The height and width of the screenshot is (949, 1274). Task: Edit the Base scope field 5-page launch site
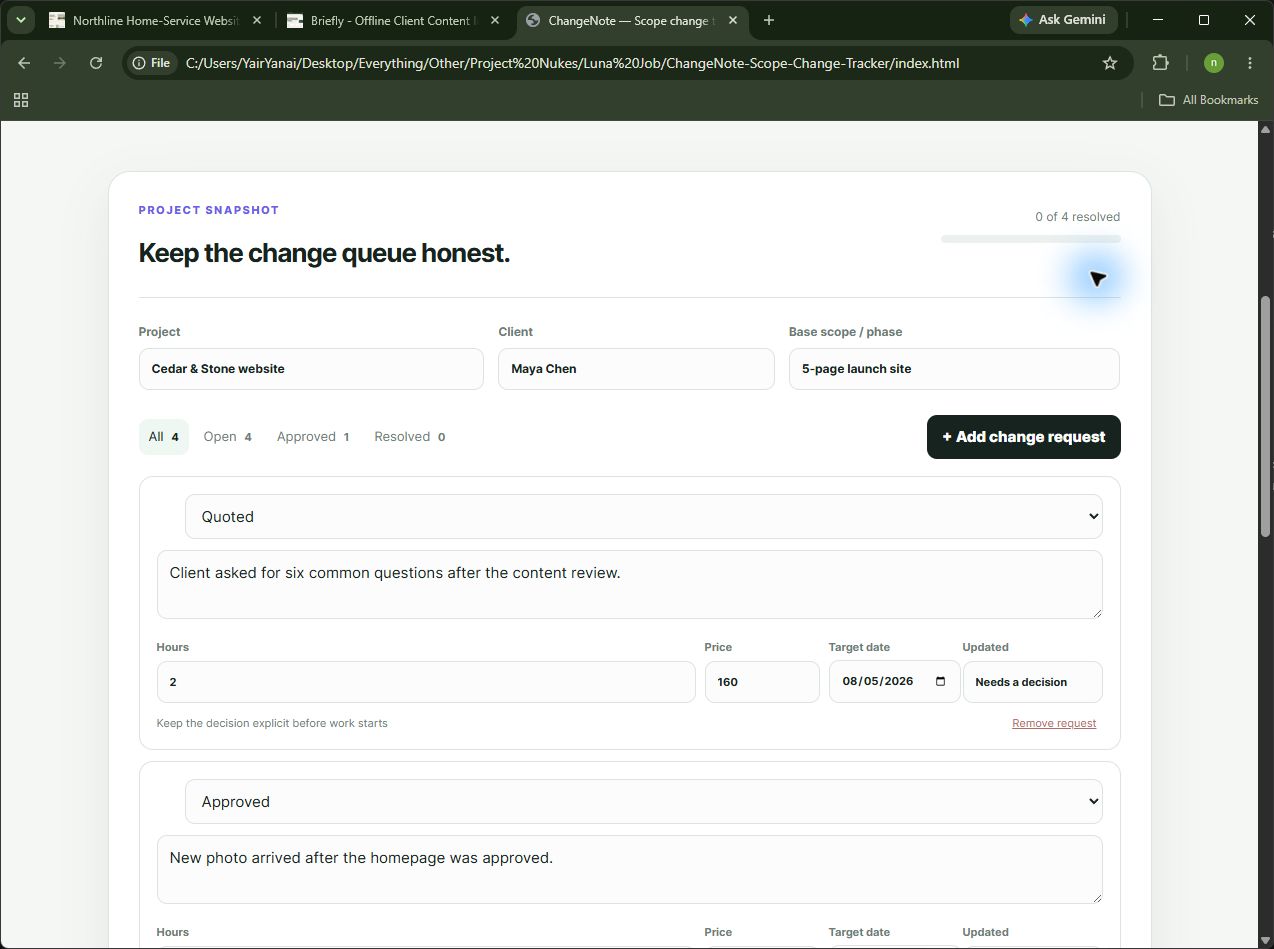954,369
